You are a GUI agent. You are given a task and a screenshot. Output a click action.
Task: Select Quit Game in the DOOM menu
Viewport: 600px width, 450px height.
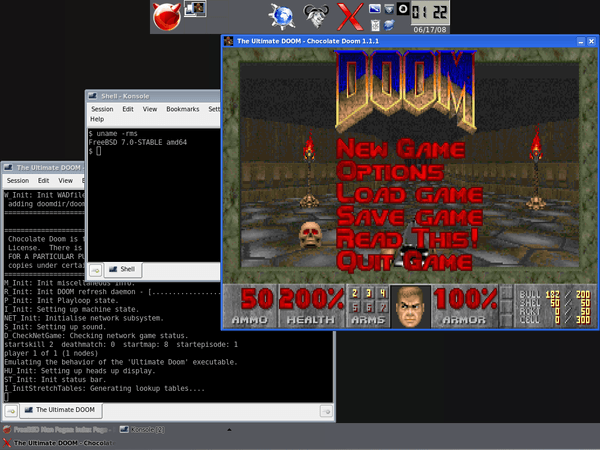404,261
